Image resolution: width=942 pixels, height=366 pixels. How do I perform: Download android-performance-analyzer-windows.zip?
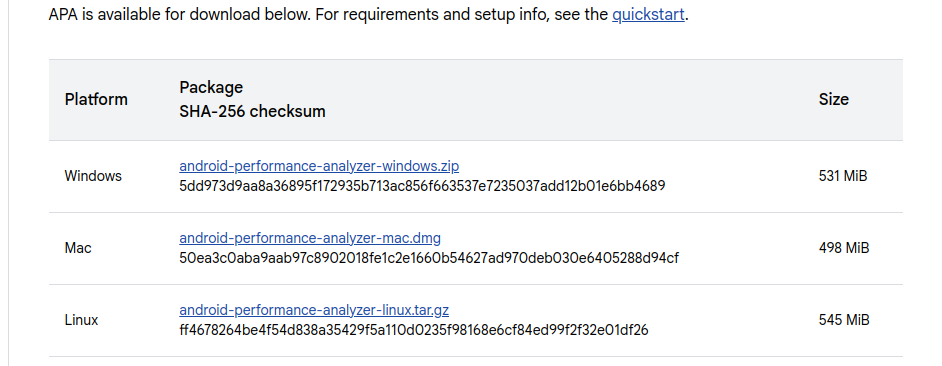319,166
